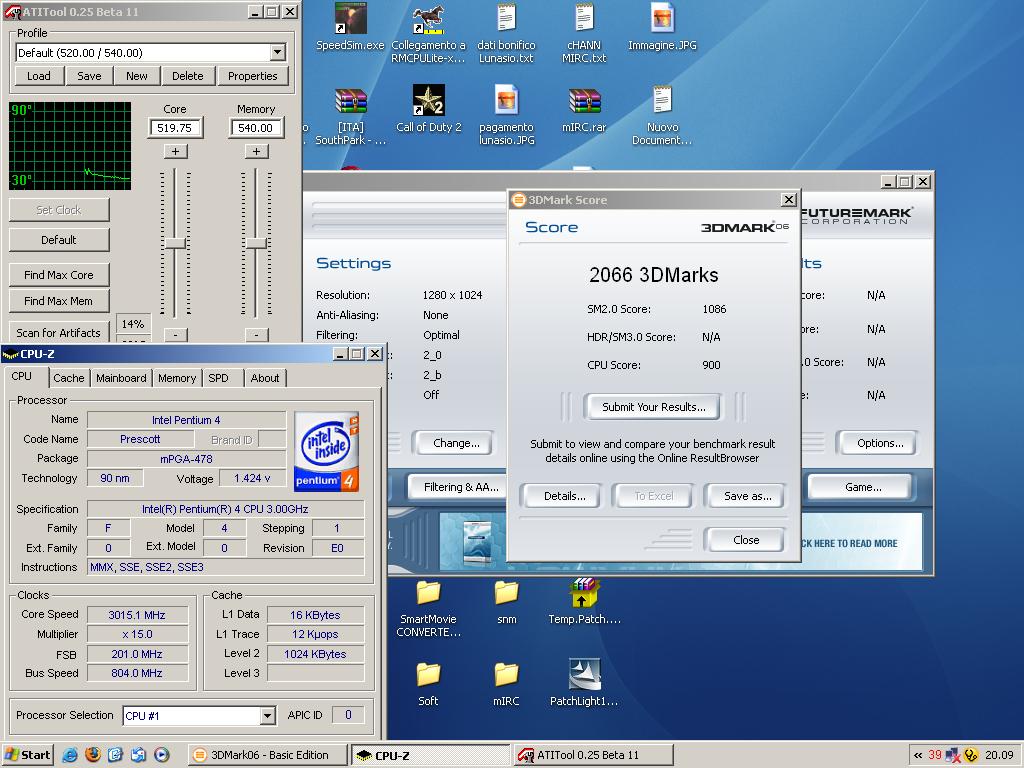1024x768 pixels.
Task: Click Scan for Artifacts in ATITool
Action: click(x=59, y=332)
